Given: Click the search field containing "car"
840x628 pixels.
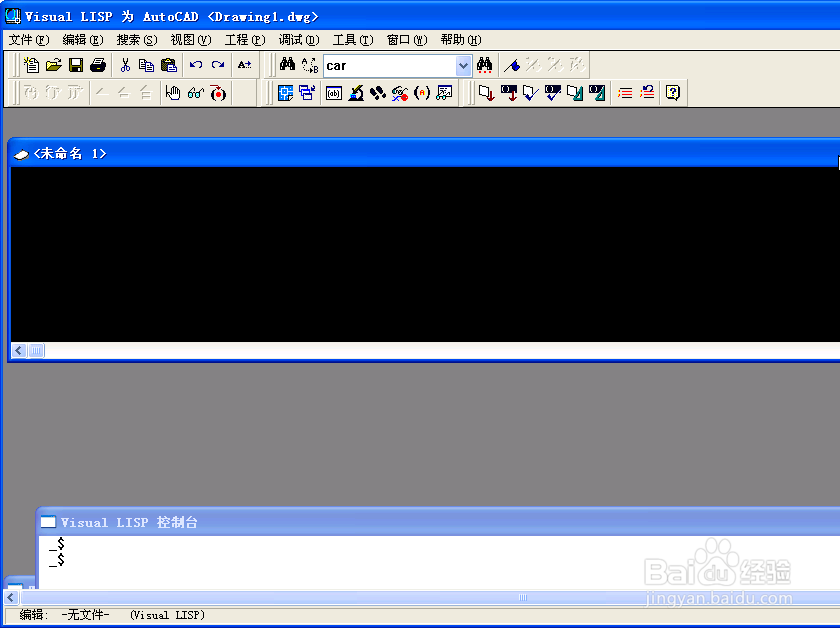Looking at the screenshot, I should pos(390,66).
